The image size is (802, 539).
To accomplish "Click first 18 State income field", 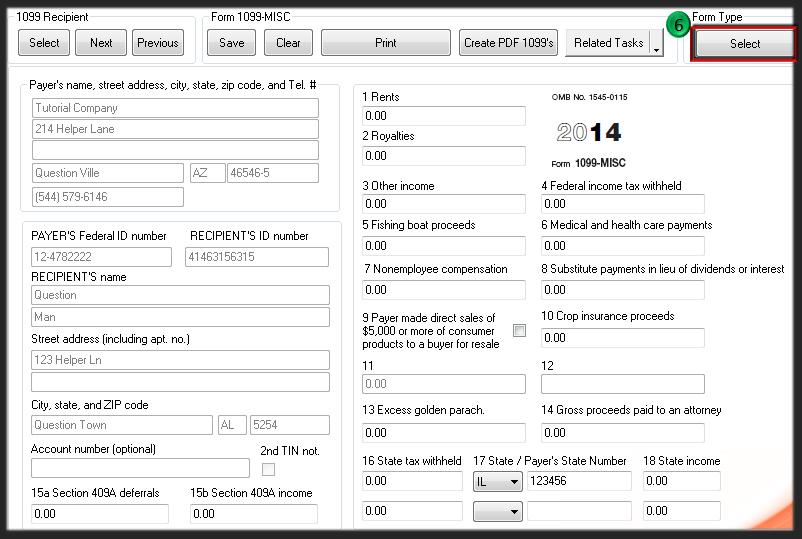I will point(682,481).
